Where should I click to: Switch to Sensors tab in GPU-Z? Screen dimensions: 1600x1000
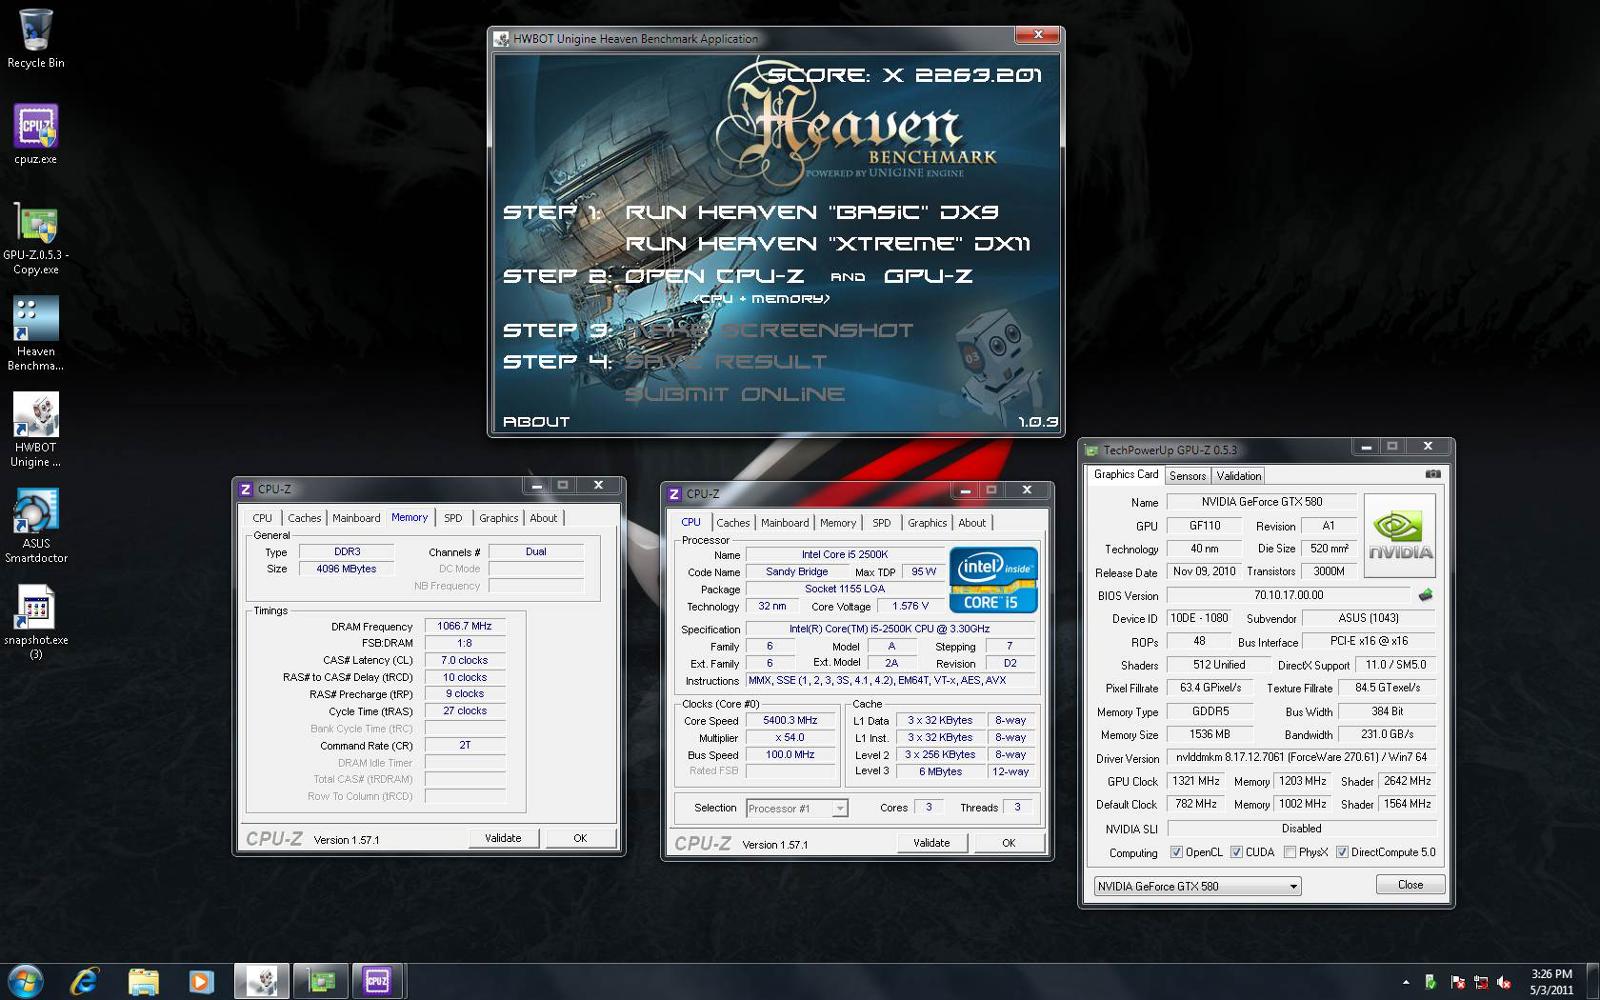click(x=1188, y=476)
